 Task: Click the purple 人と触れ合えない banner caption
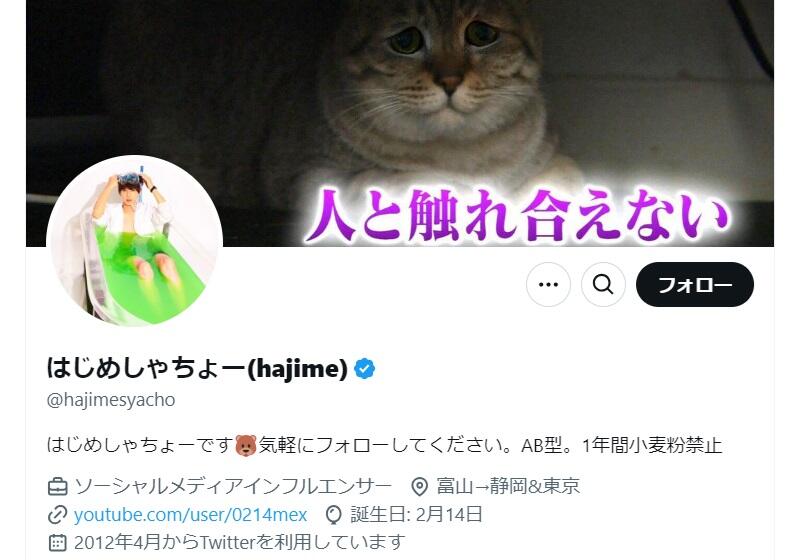517,214
